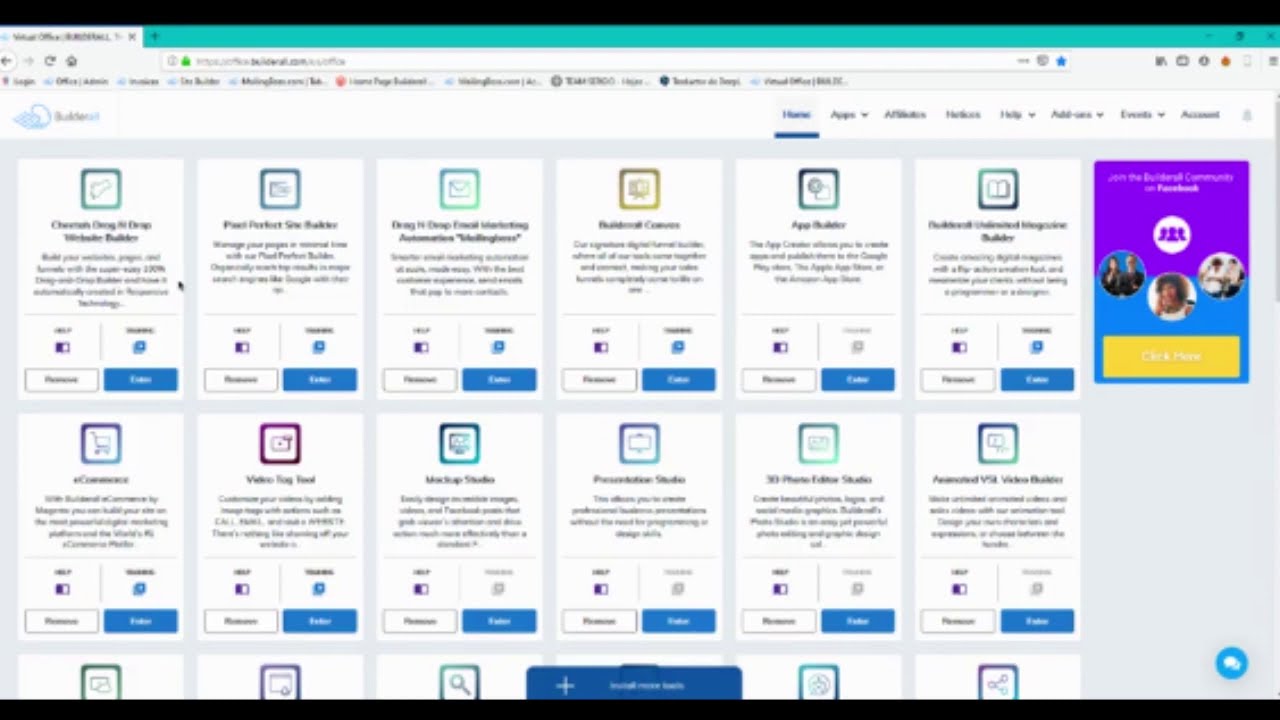Enter the Animated VSL Video Builder
This screenshot has height=720, width=1280.
1037,621
